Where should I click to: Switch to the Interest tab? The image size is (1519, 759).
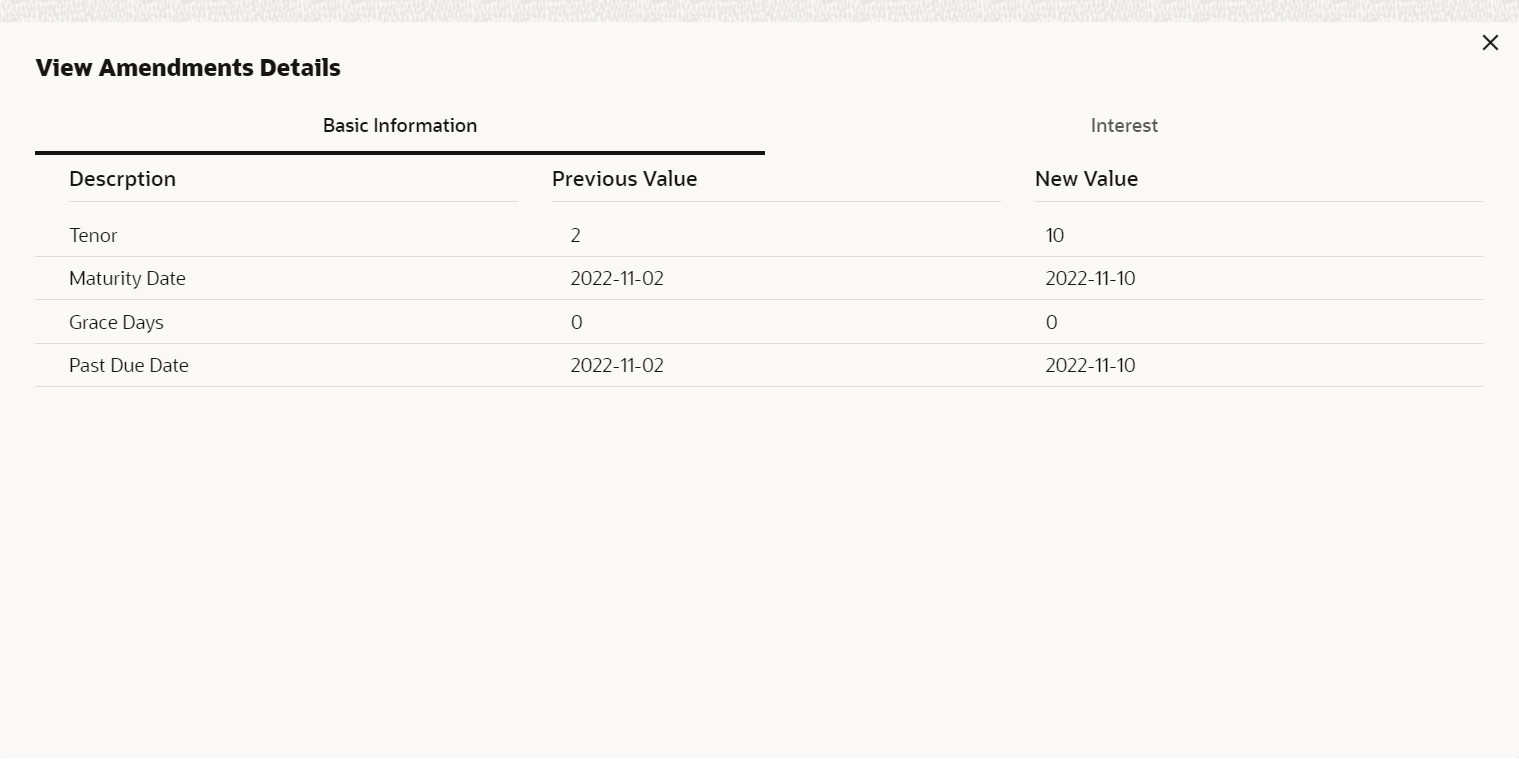click(1124, 126)
